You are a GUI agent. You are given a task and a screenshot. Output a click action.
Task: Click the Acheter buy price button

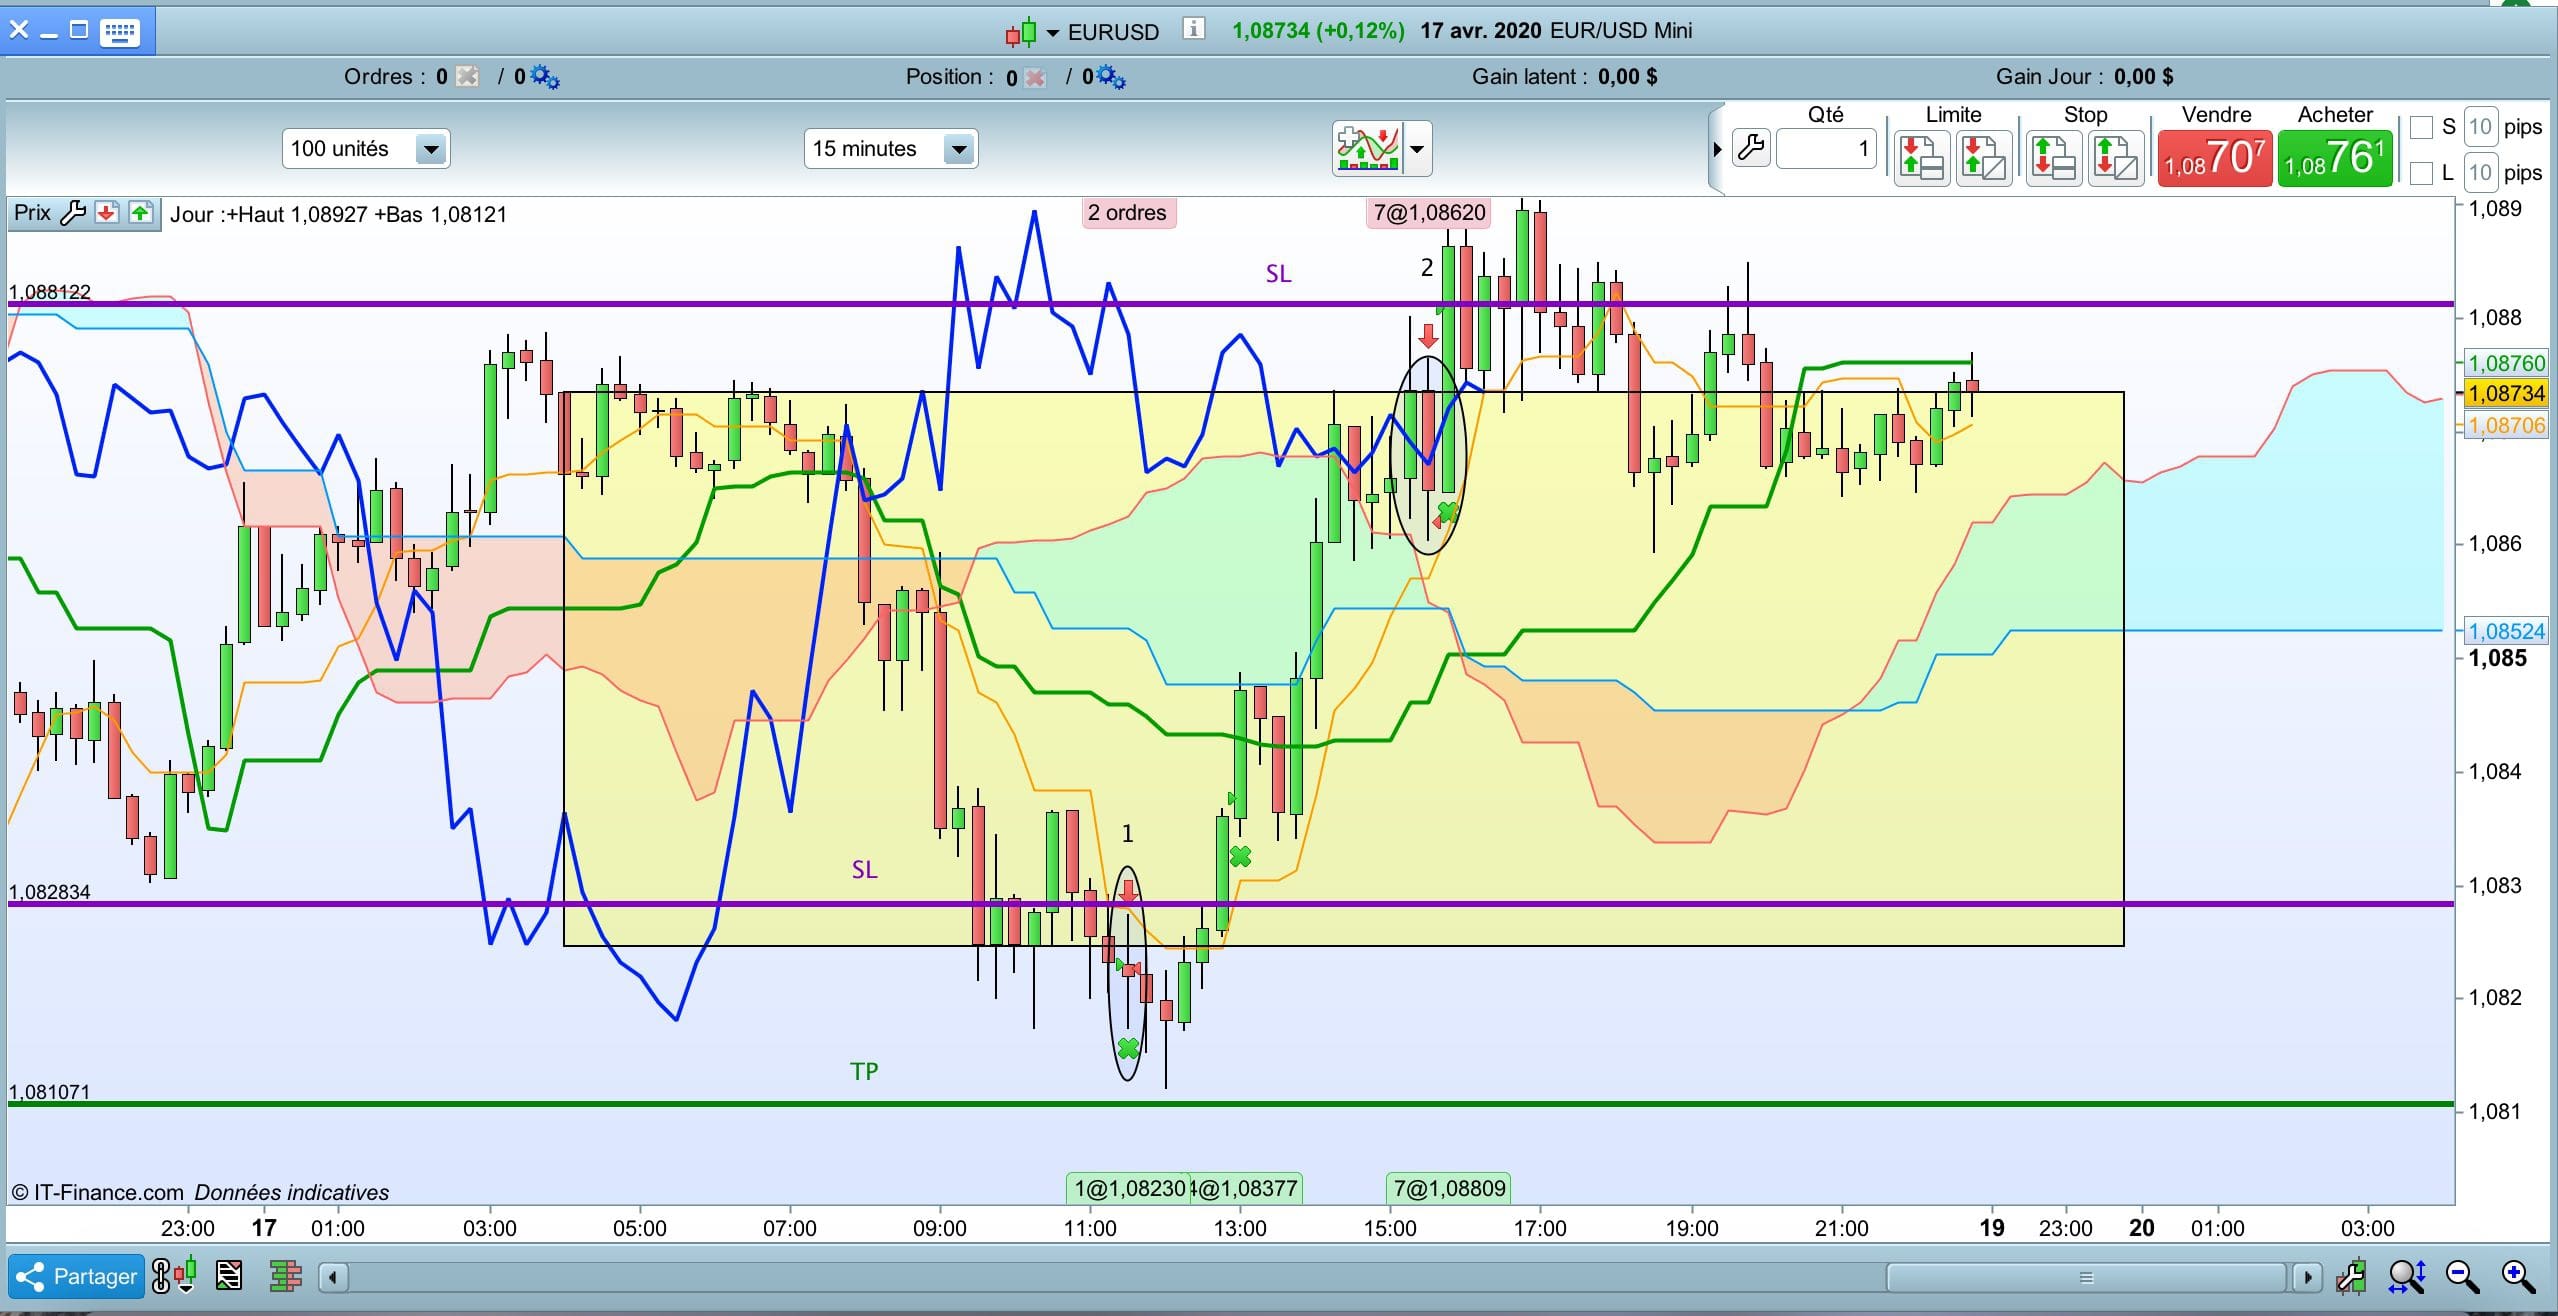[2335, 158]
